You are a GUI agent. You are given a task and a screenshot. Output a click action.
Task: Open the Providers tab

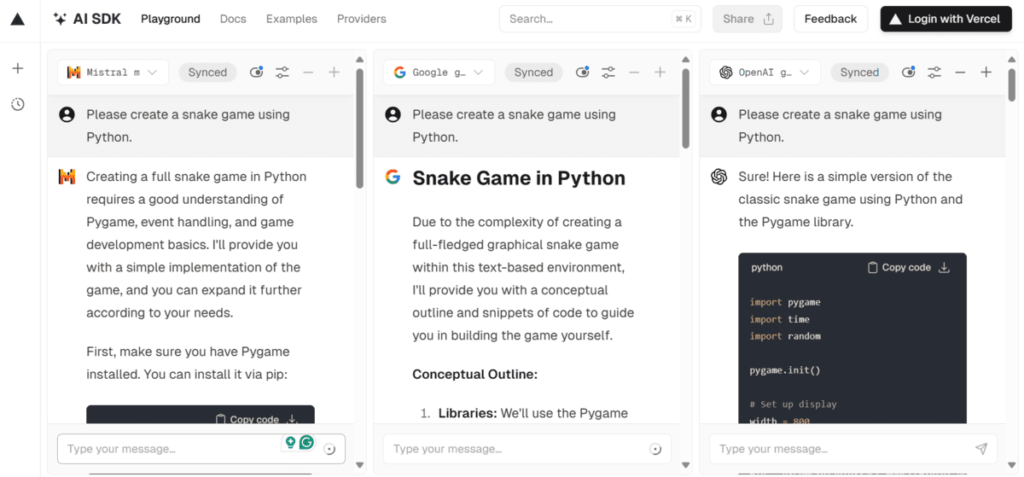point(361,19)
